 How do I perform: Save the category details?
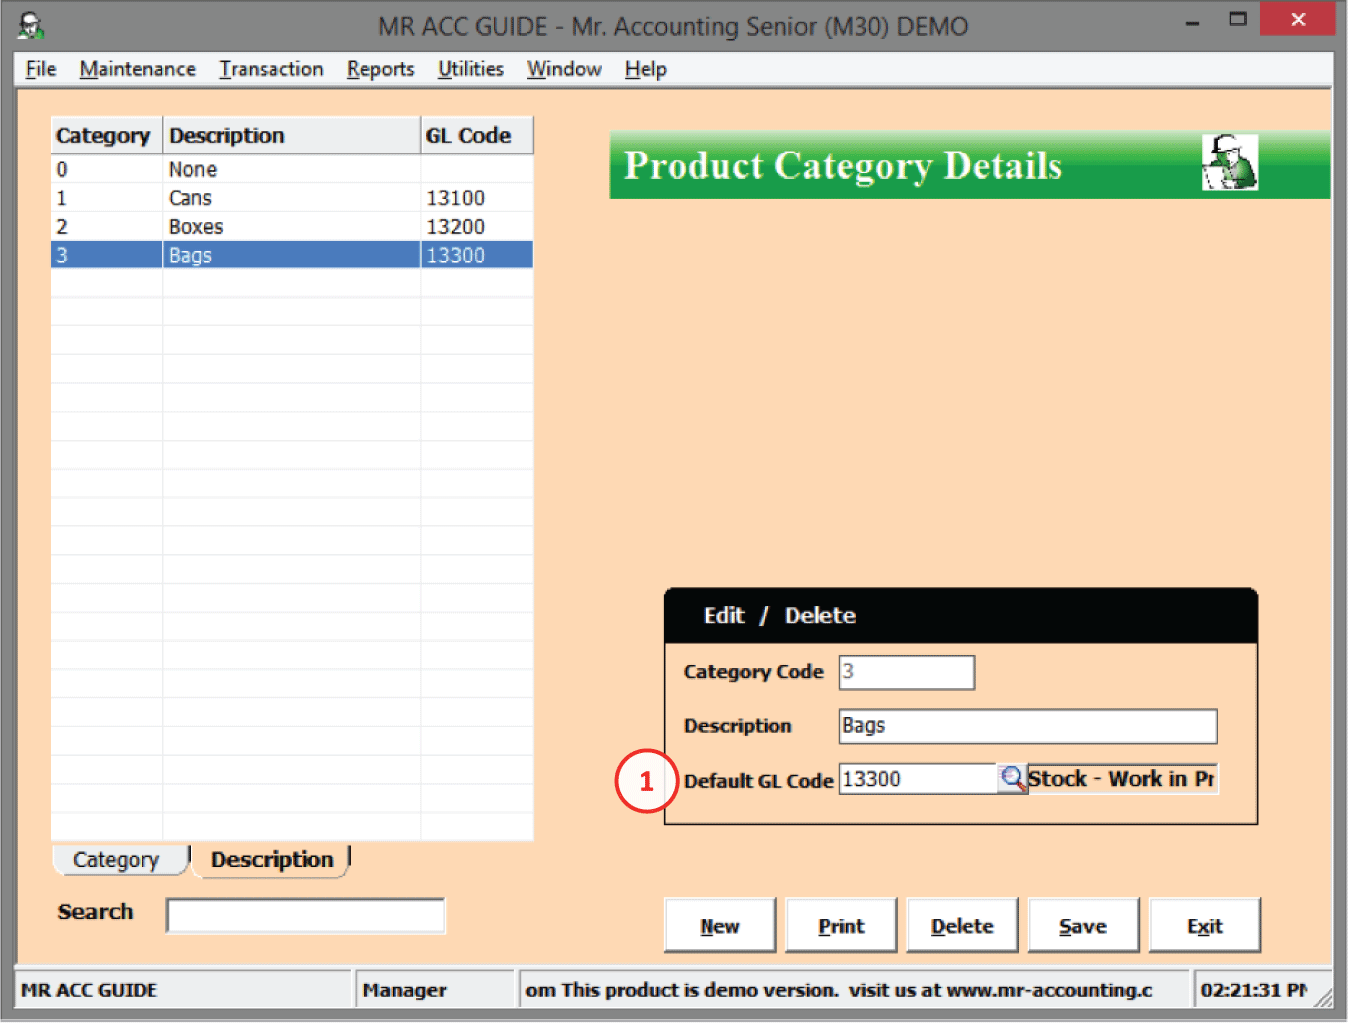tap(1082, 926)
